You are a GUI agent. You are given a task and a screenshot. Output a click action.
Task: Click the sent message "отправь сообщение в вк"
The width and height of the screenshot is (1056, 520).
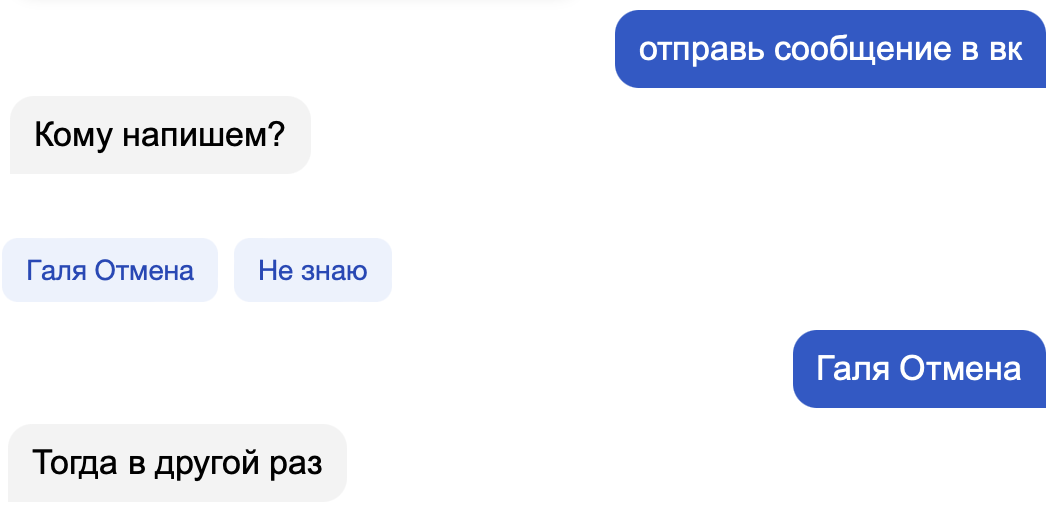pyautogui.click(x=830, y=49)
